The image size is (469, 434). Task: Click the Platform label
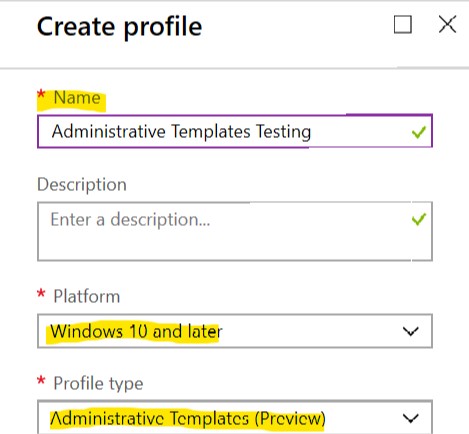pyautogui.click(x=87, y=296)
